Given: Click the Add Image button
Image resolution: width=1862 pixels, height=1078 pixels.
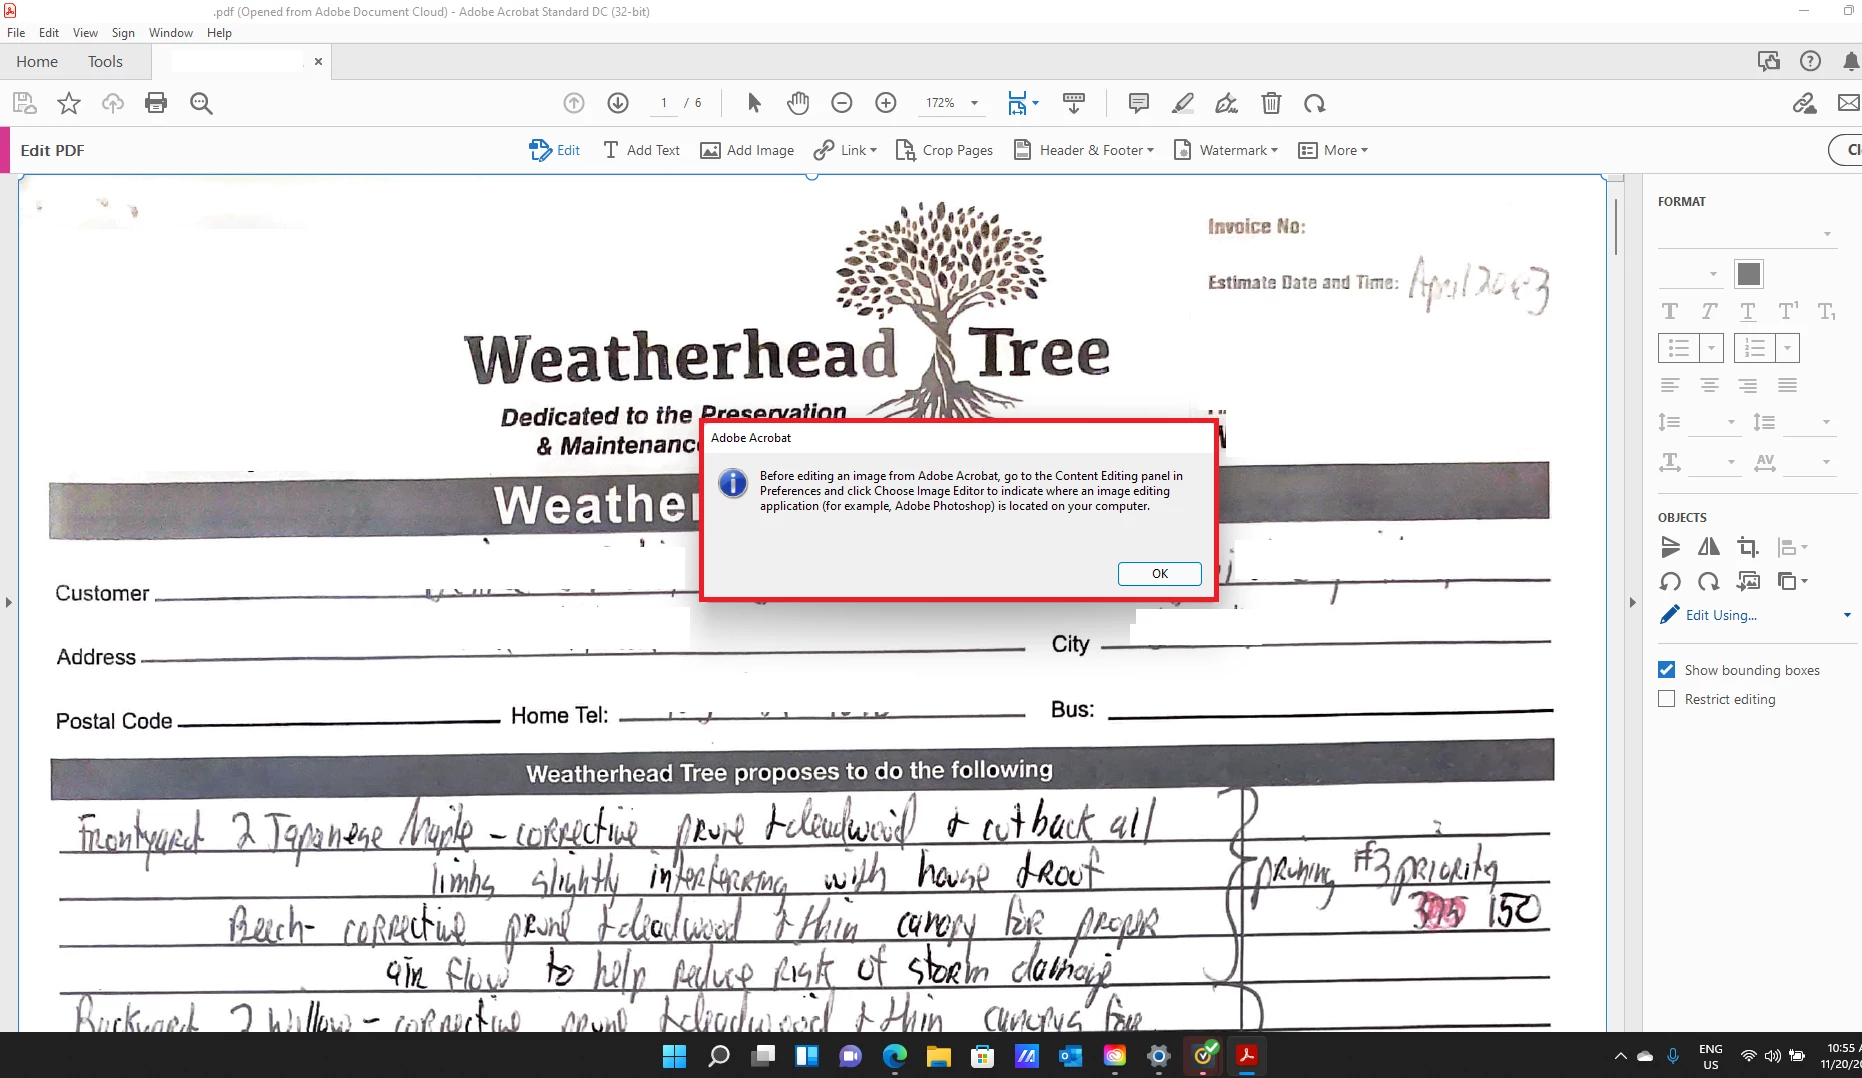Looking at the screenshot, I should (747, 150).
